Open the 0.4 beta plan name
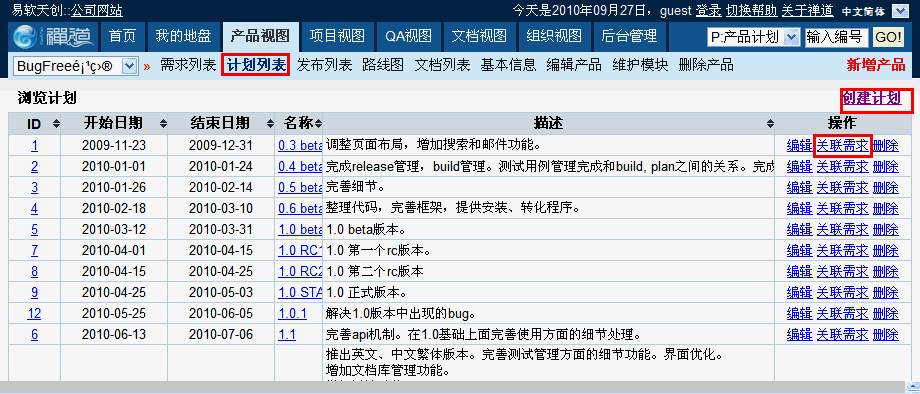Viewport: 920px width, 394px height. click(300, 167)
